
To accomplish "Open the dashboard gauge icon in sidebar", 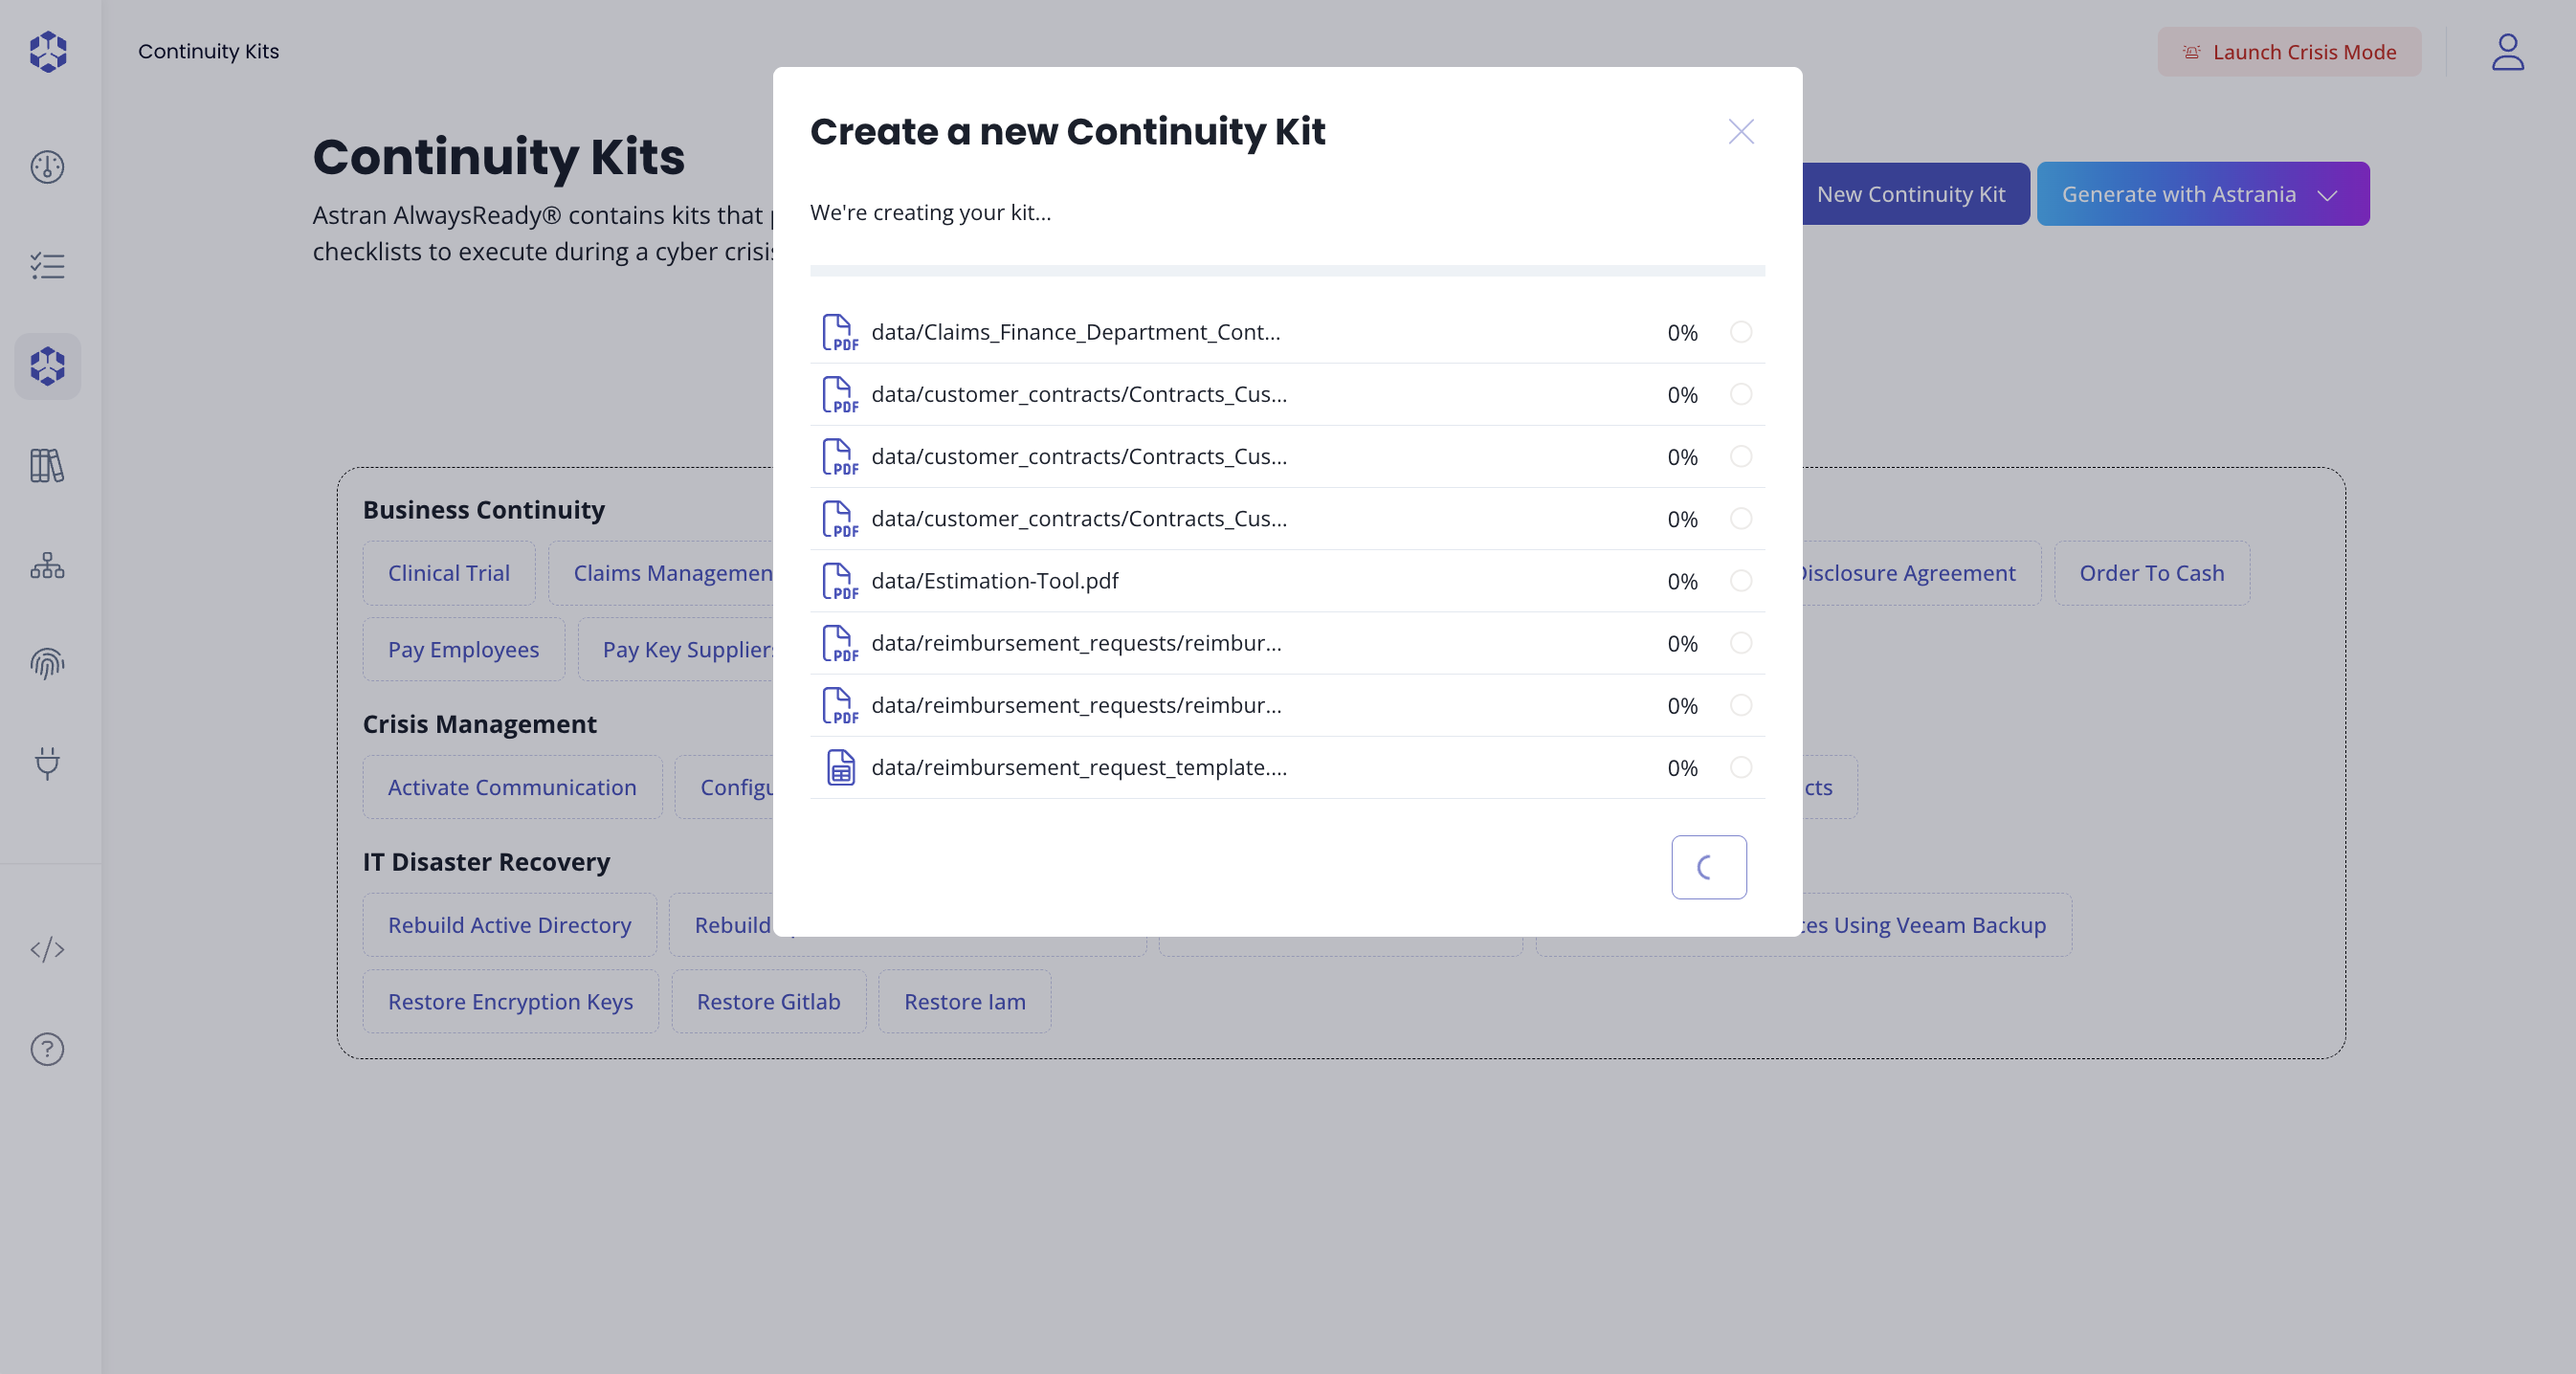I will point(47,167).
